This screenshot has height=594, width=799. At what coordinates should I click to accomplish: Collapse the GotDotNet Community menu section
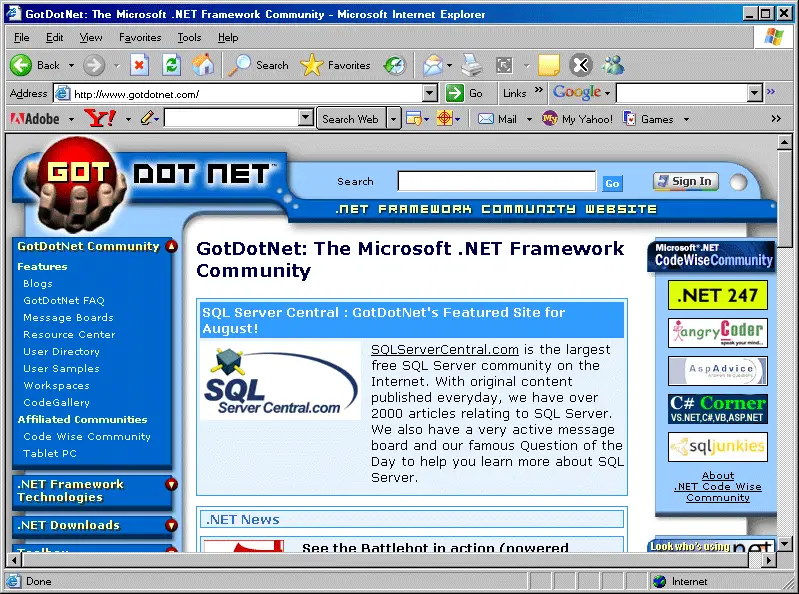coord(172,247)
